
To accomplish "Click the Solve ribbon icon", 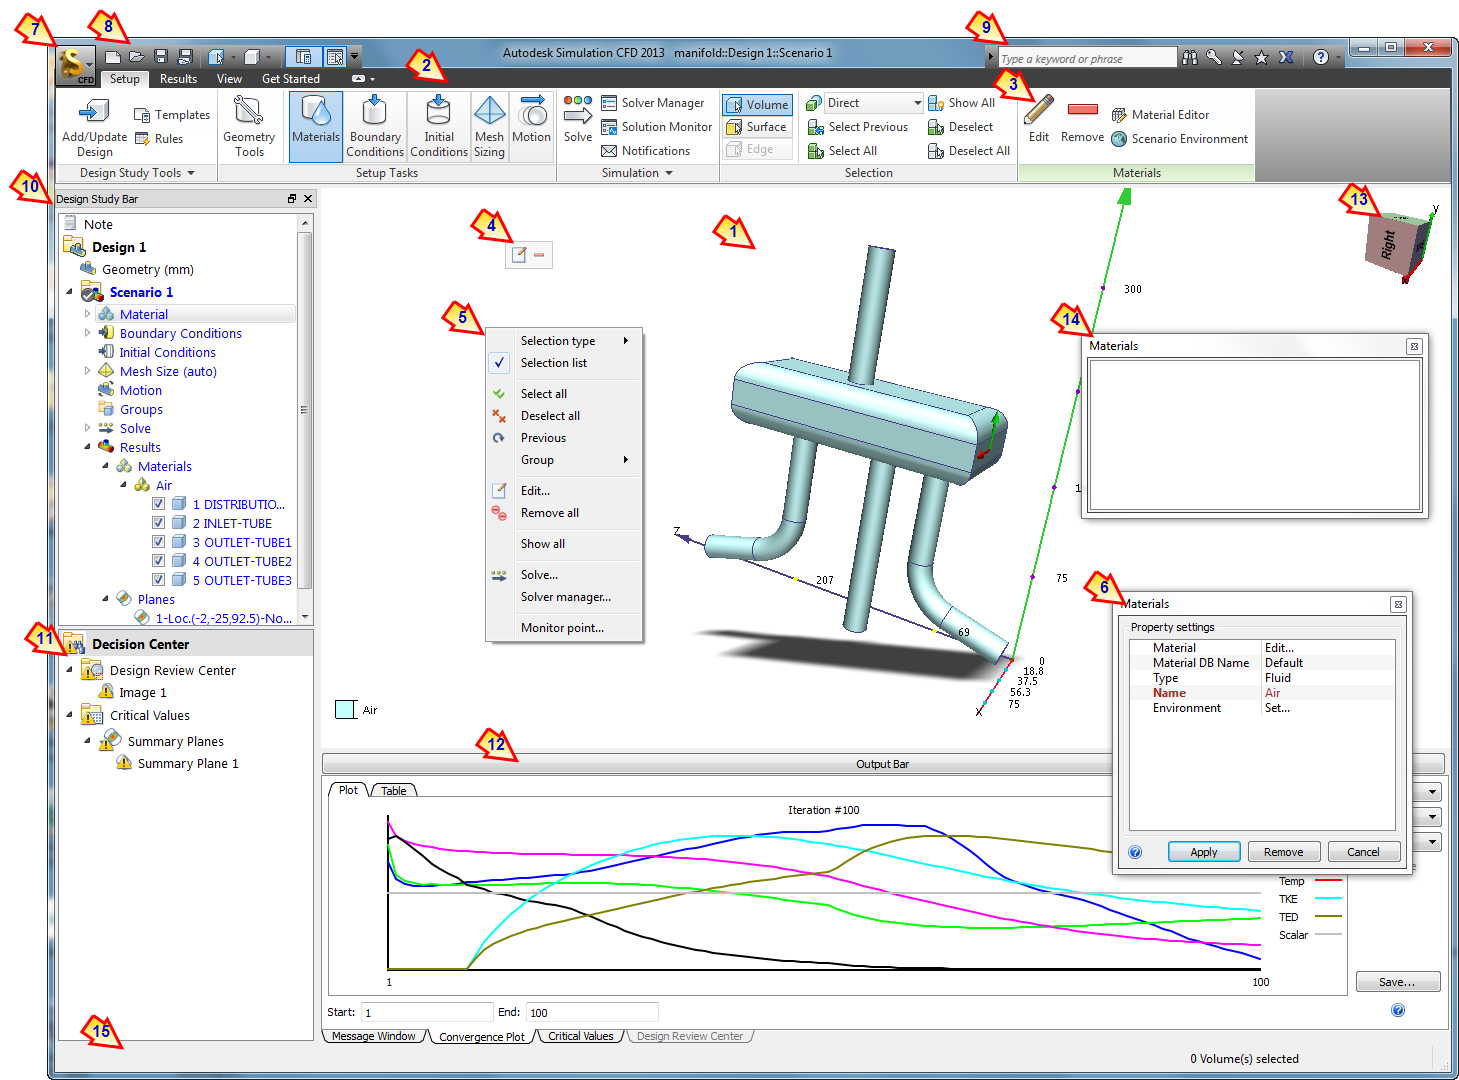I will 578,120.
